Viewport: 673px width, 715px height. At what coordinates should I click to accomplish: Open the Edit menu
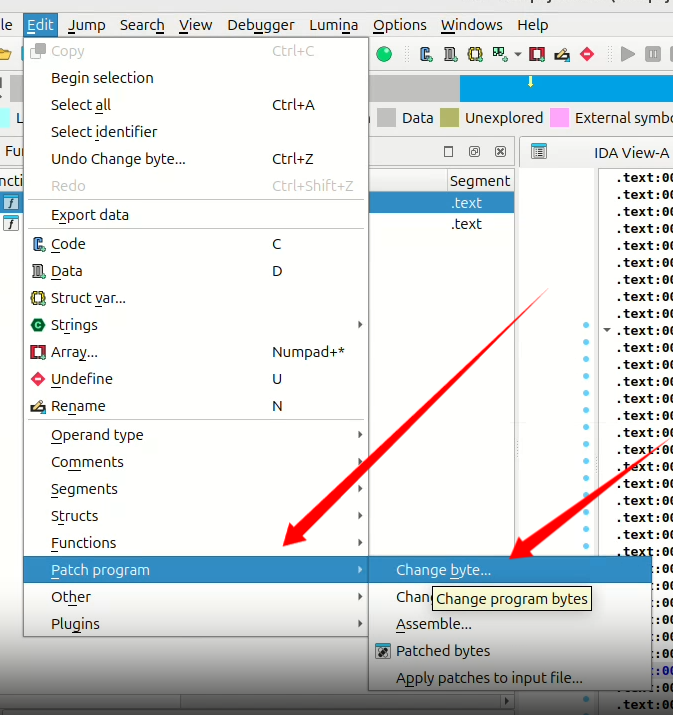tap(40, 25)
